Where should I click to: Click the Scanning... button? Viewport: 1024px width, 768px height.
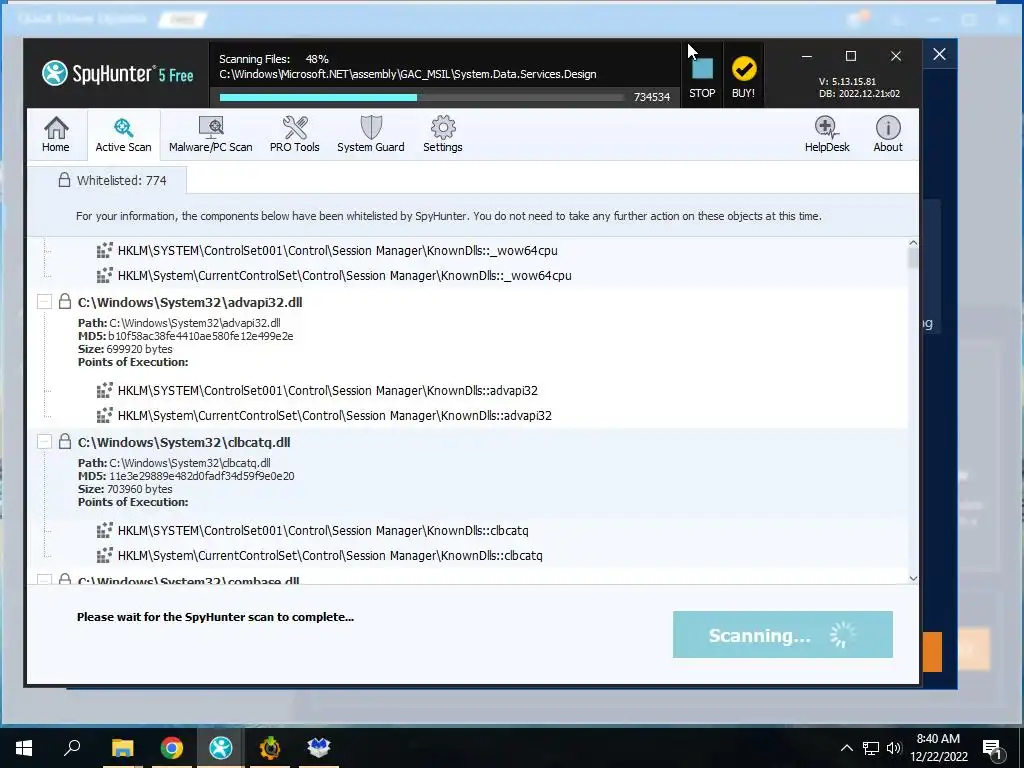coord(782,634)
